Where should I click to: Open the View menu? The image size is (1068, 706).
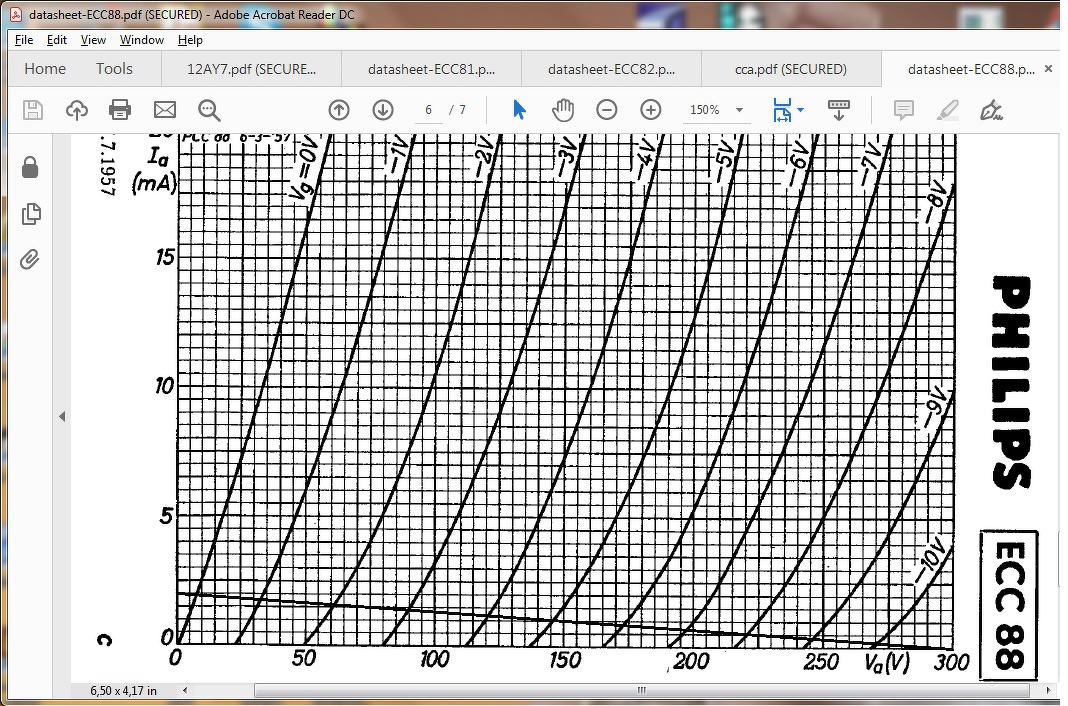point(93,40)
